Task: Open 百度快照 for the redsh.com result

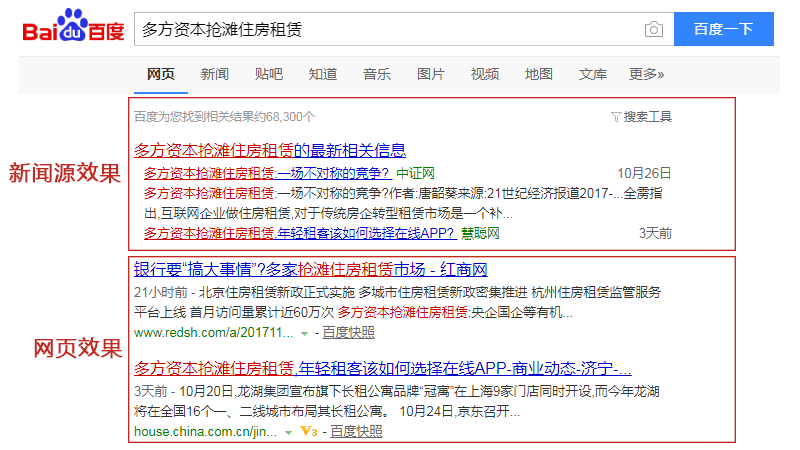Action: [348, 333]
